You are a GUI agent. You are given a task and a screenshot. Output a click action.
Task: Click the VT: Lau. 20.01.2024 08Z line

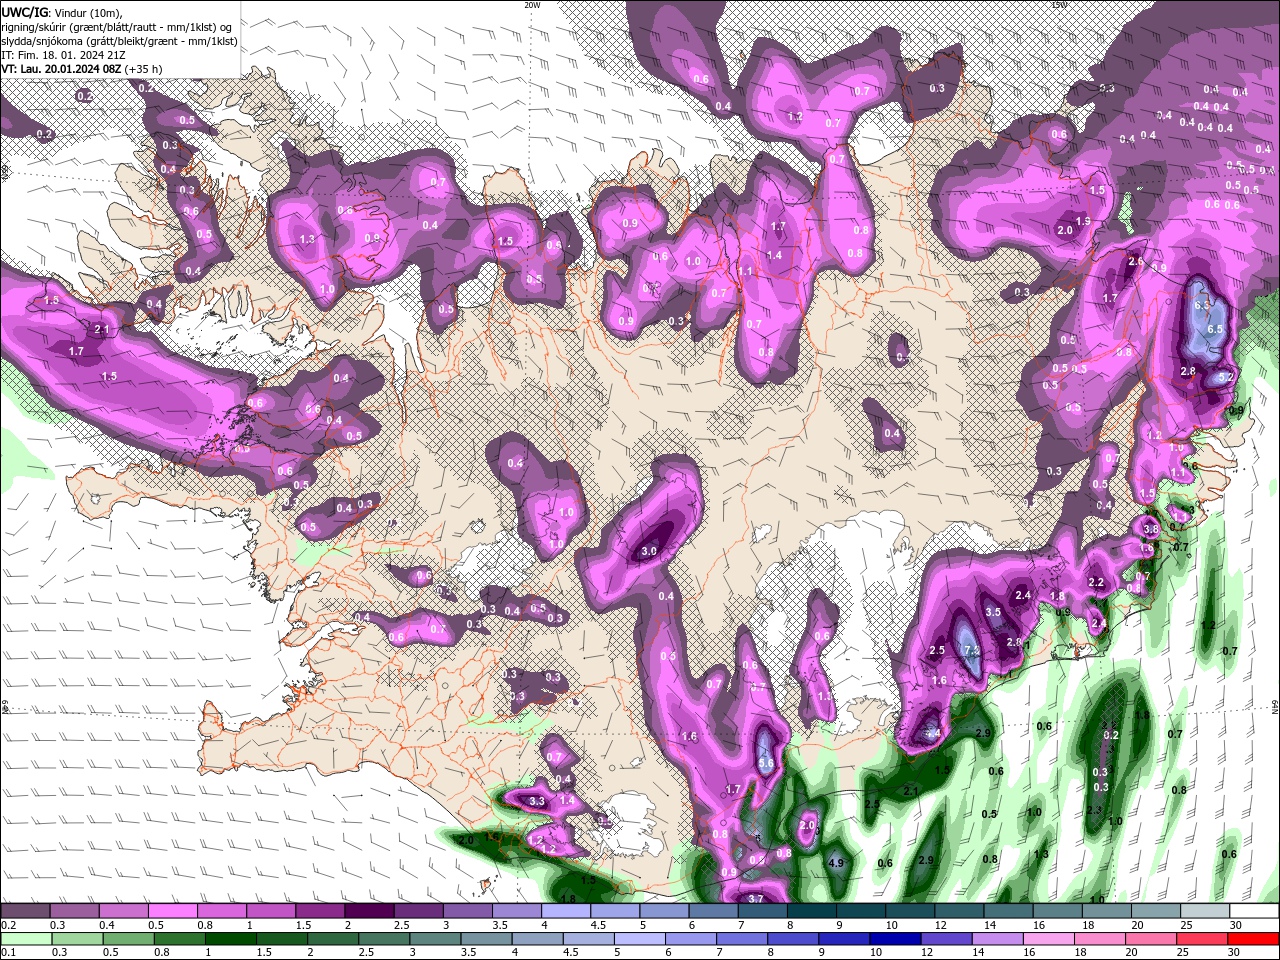point(82,69)
